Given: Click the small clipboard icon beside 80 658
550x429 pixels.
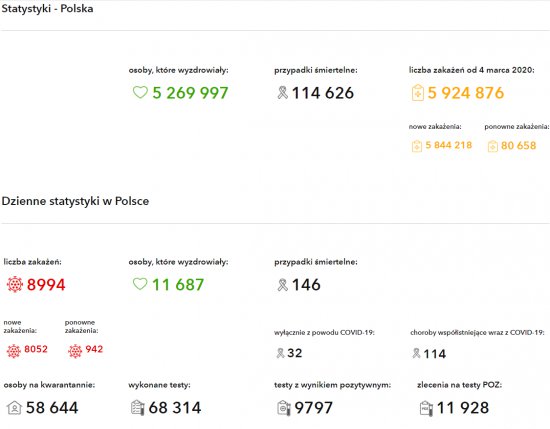Looking at the screenshot, I should 492,146.
